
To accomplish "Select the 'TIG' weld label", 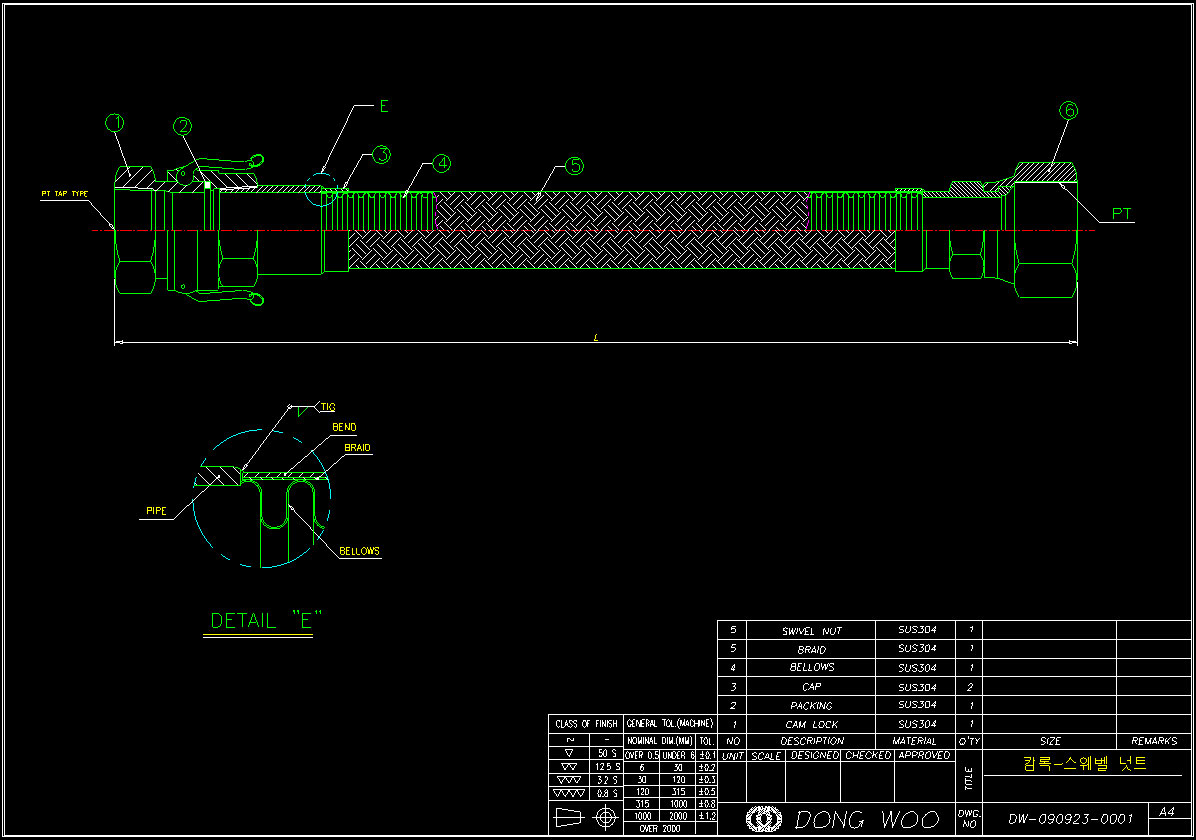I will (328, 407).
